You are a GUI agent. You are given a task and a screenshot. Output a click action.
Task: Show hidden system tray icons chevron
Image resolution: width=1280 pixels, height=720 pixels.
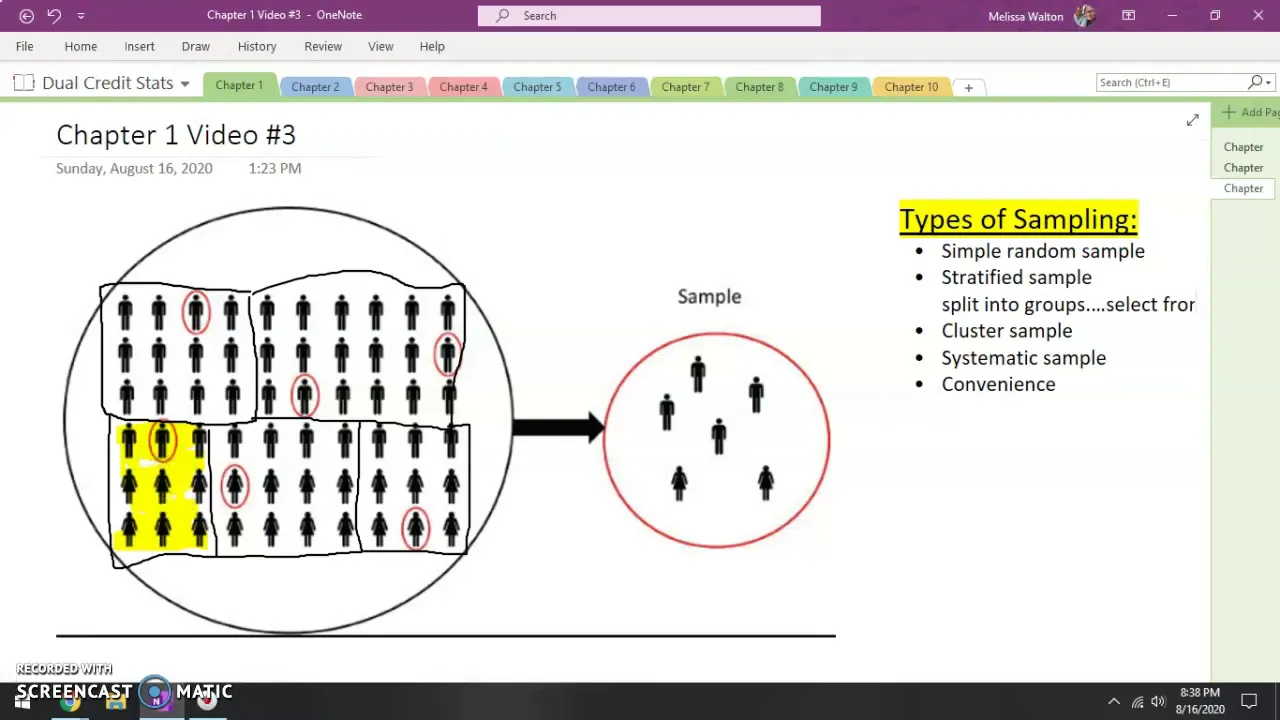tap(1113, 702)
